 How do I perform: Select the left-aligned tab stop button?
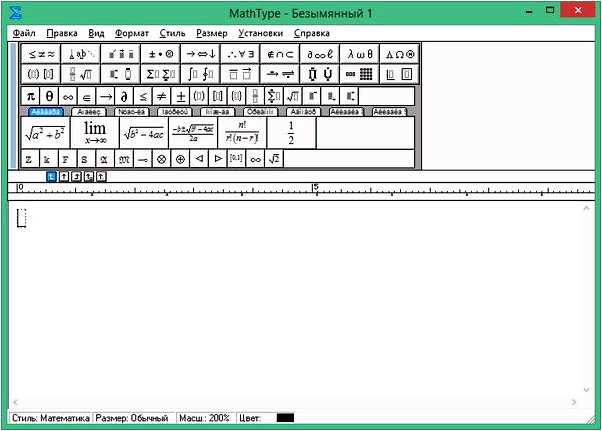51,177
